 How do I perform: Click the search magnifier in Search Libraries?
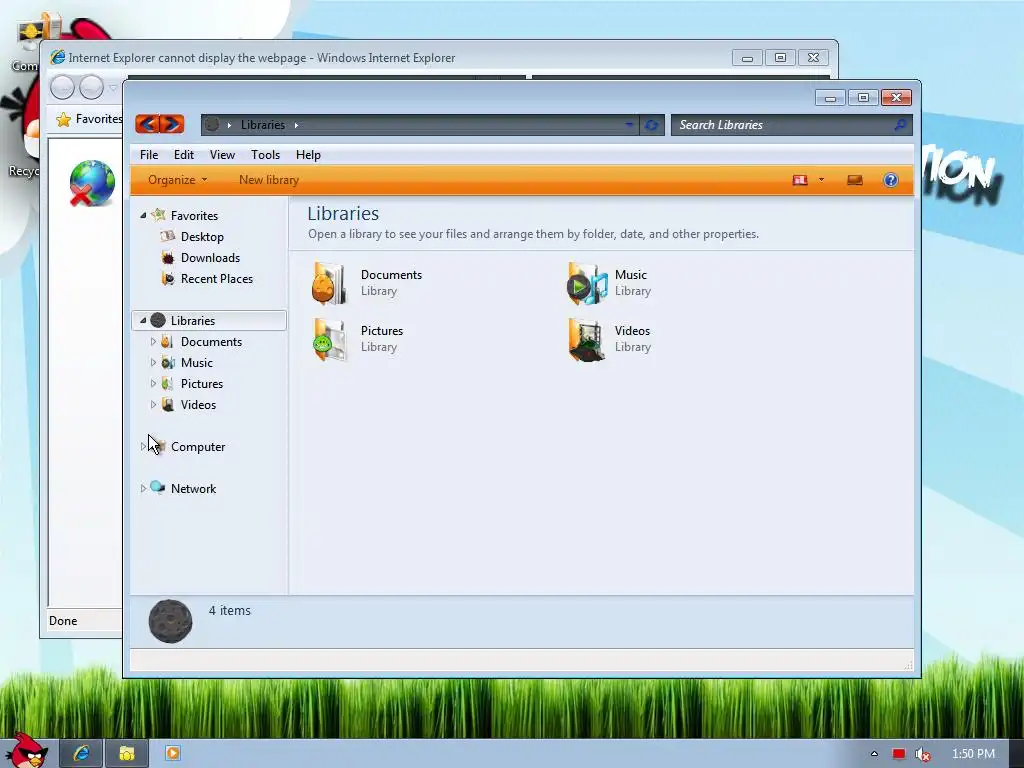click(900, 125)
